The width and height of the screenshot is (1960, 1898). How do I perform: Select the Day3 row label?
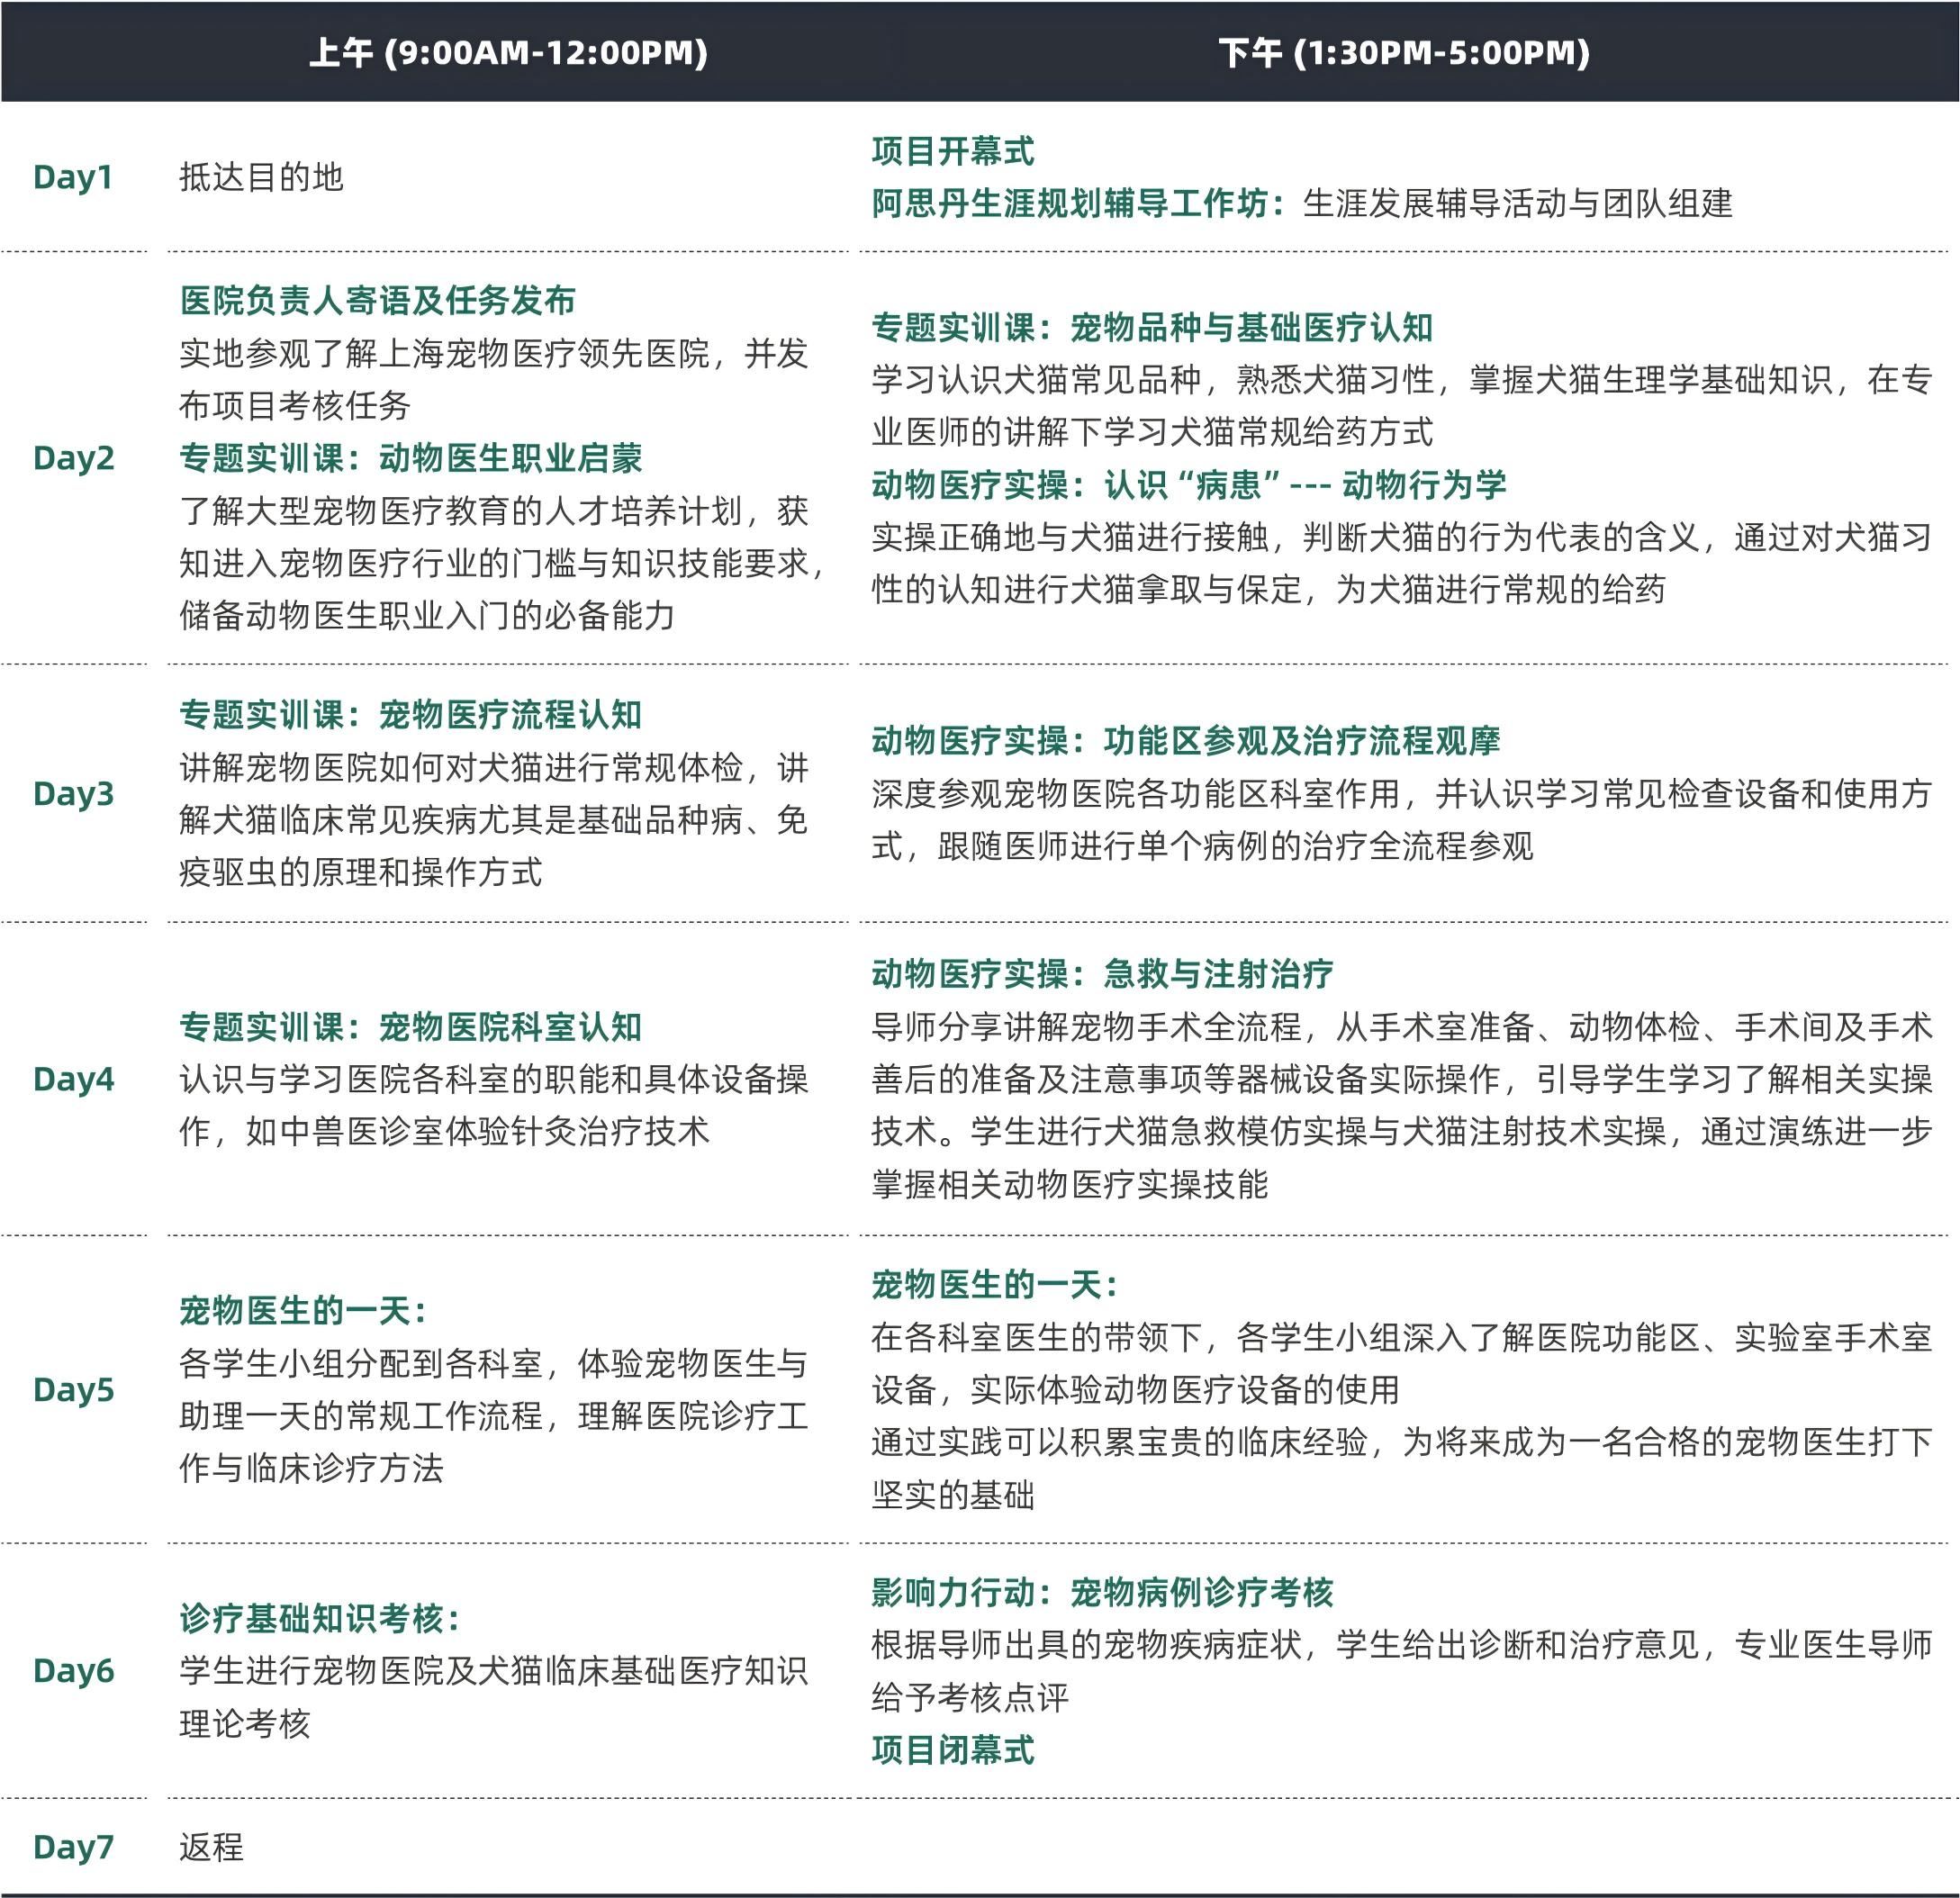(73, 793)
